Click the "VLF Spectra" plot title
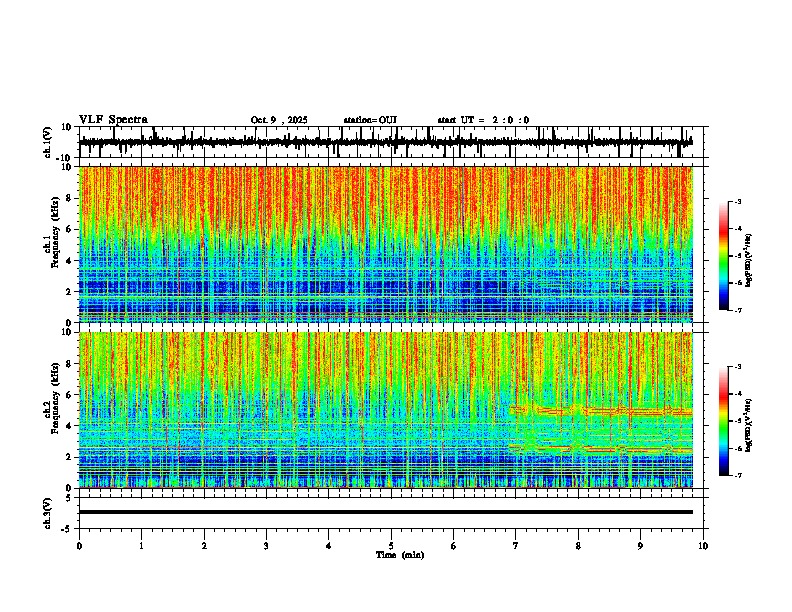 click(x=113, y=120)
